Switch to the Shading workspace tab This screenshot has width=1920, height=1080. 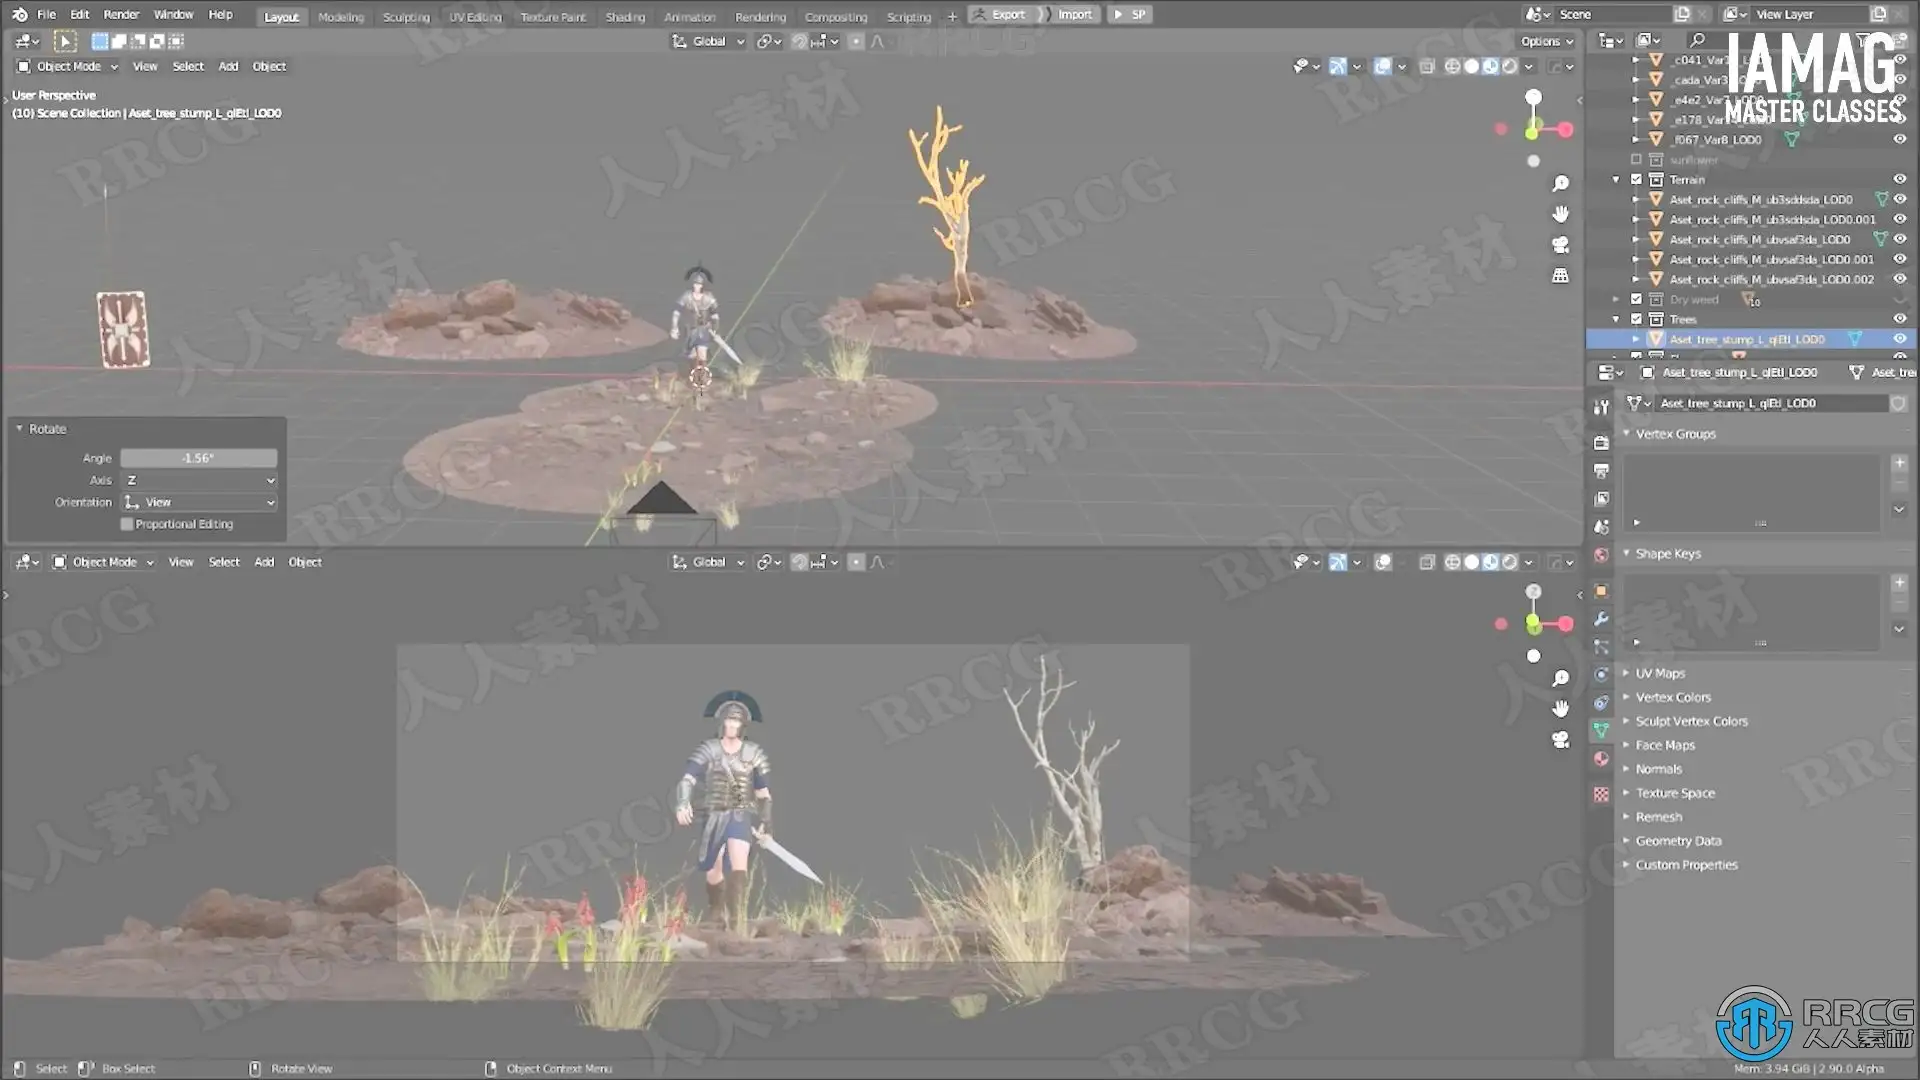(625, 17)
